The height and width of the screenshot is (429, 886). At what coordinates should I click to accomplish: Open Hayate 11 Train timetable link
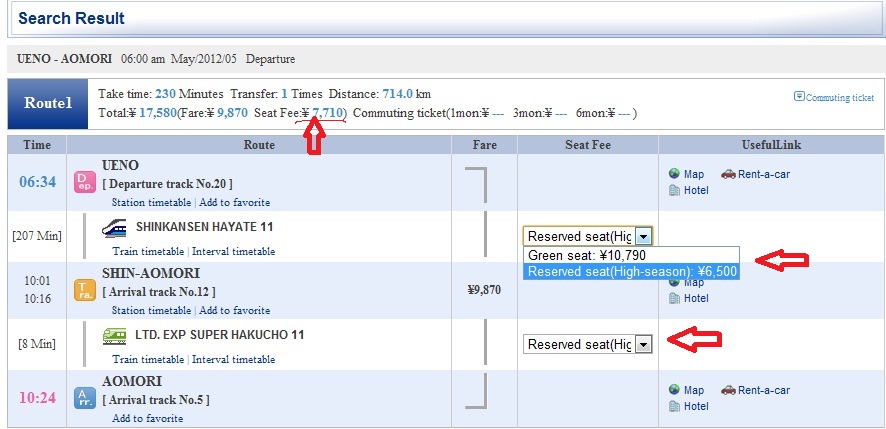pyautogui.click(x=148, y=252)
